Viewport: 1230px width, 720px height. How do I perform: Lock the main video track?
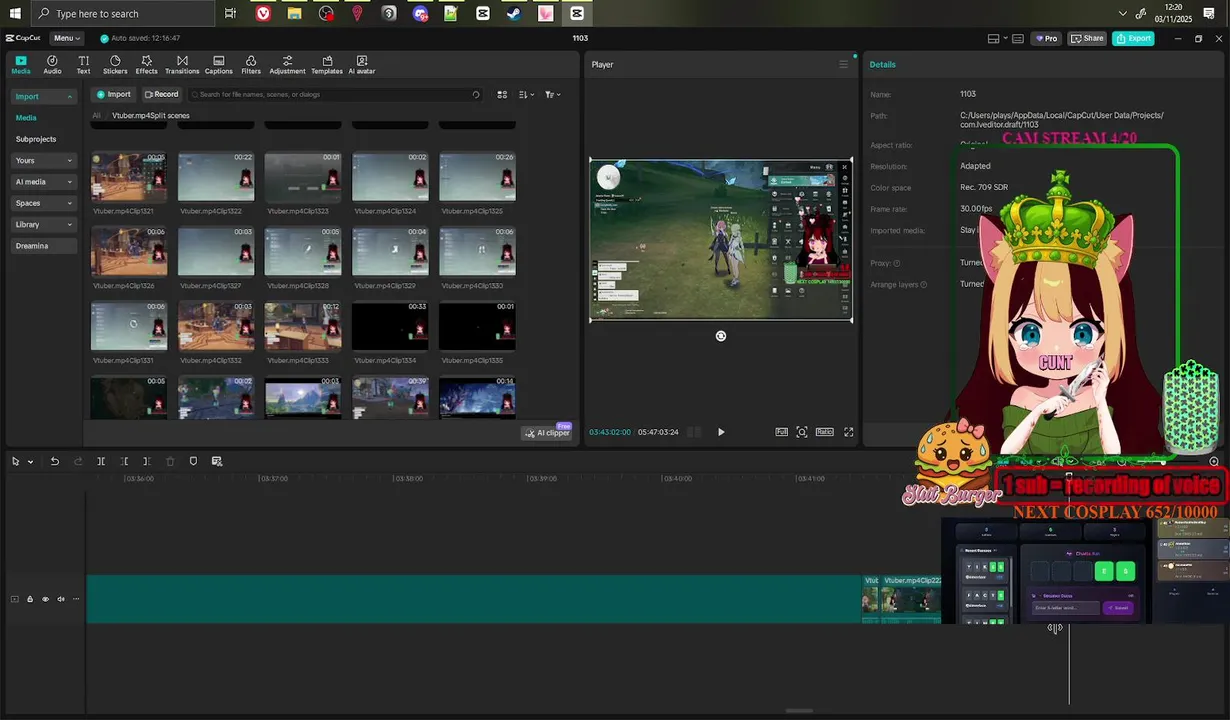tap(29, 599)
